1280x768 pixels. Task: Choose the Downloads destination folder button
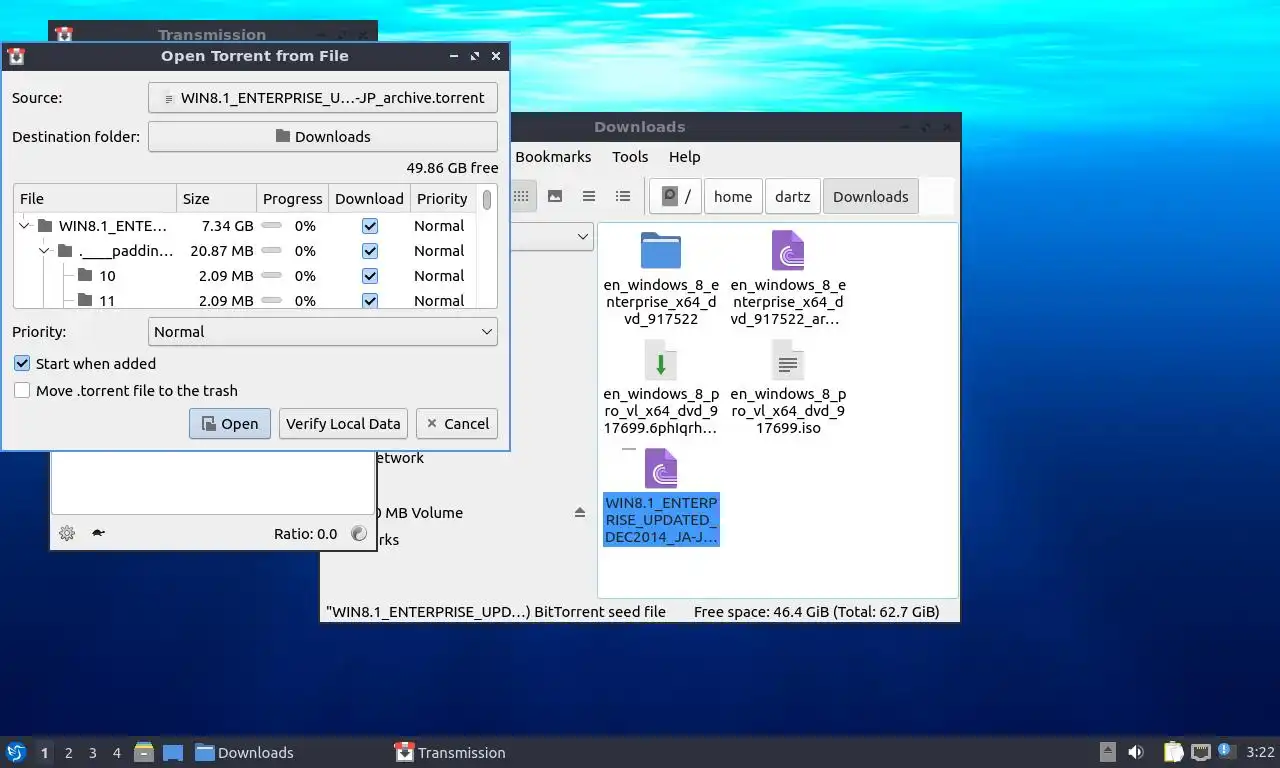(323, 136)
